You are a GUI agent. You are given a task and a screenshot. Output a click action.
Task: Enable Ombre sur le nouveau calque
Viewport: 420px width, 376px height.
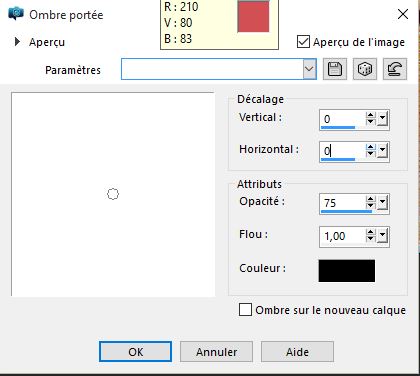(x=245, y=310)
